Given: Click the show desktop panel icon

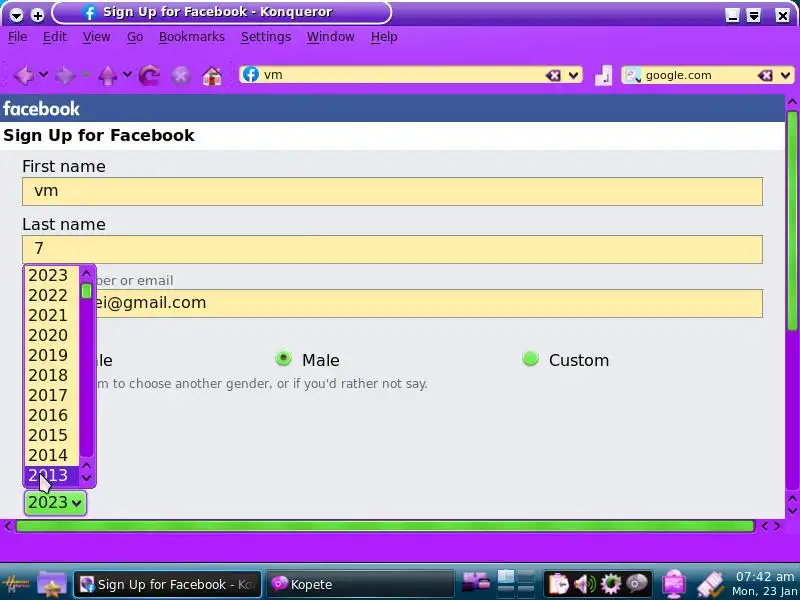Looking at the screenshot, I should (476, 582).
